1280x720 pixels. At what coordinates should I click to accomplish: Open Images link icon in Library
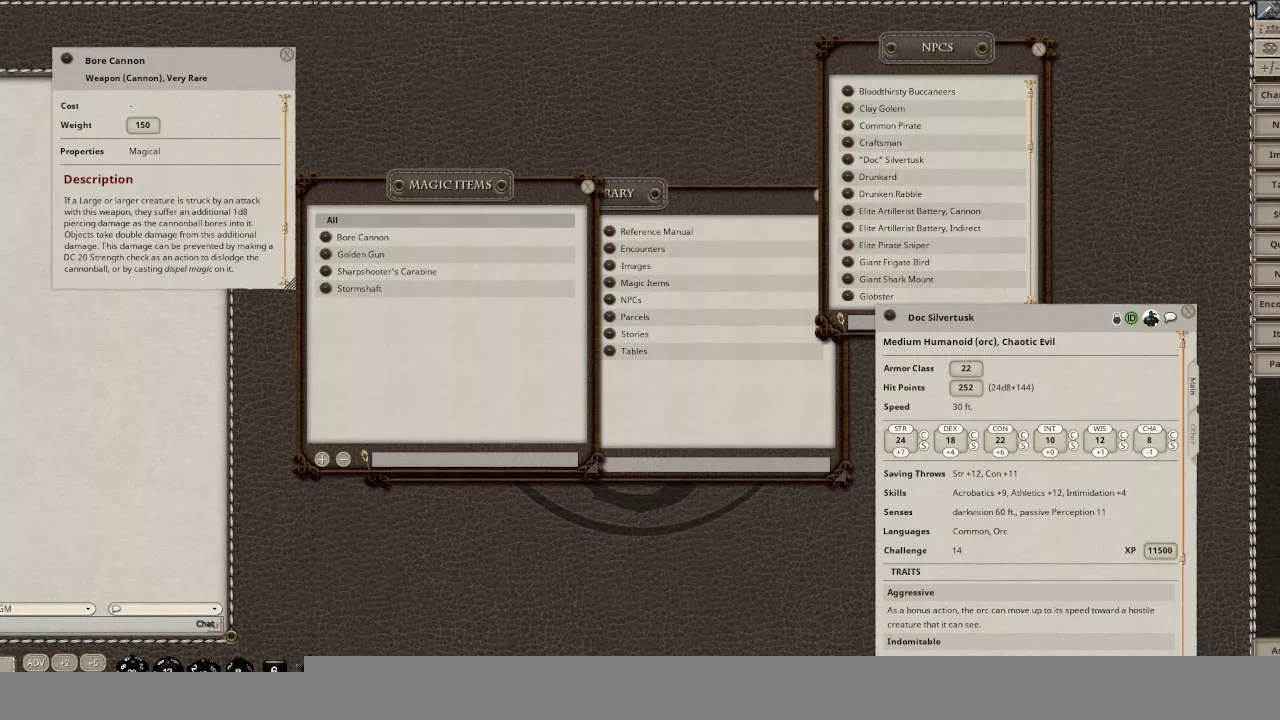click(609, 265)
